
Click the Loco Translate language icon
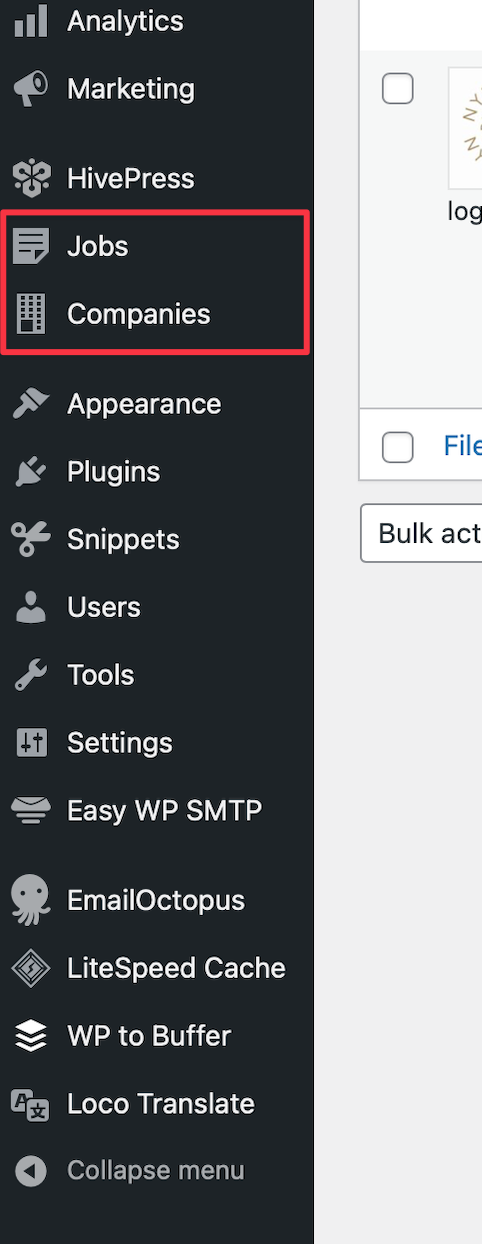coord(31,1104)
